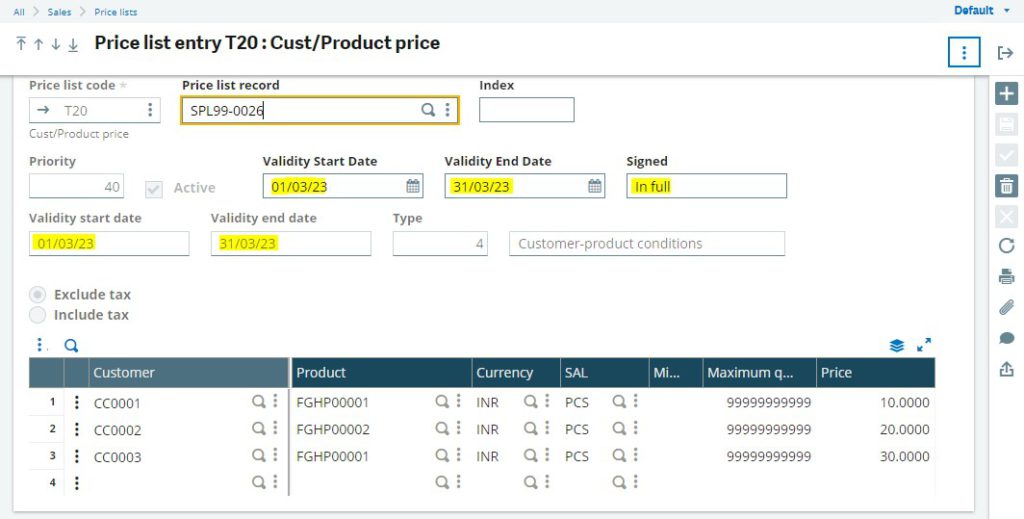Image resolution: width=1024 pixels, height=519 pixels.
Task: Open attachments with the paperclip icon
Action: pos(1006,308)
